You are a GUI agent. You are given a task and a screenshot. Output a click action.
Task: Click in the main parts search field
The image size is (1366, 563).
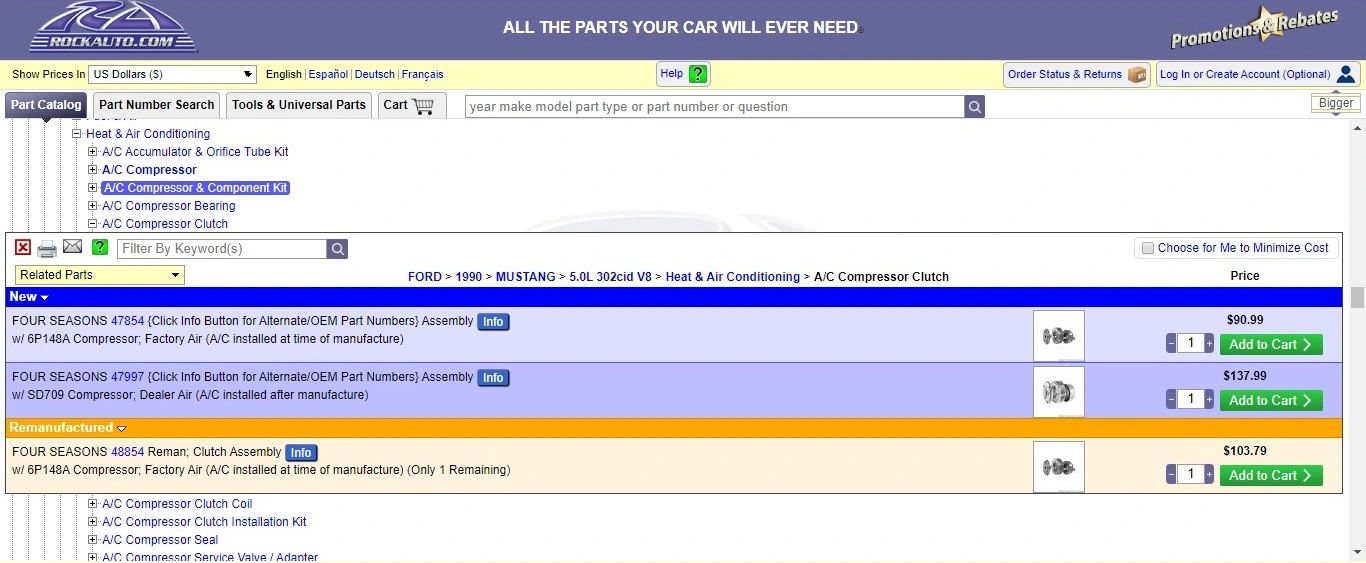click(x=714, y=107)
